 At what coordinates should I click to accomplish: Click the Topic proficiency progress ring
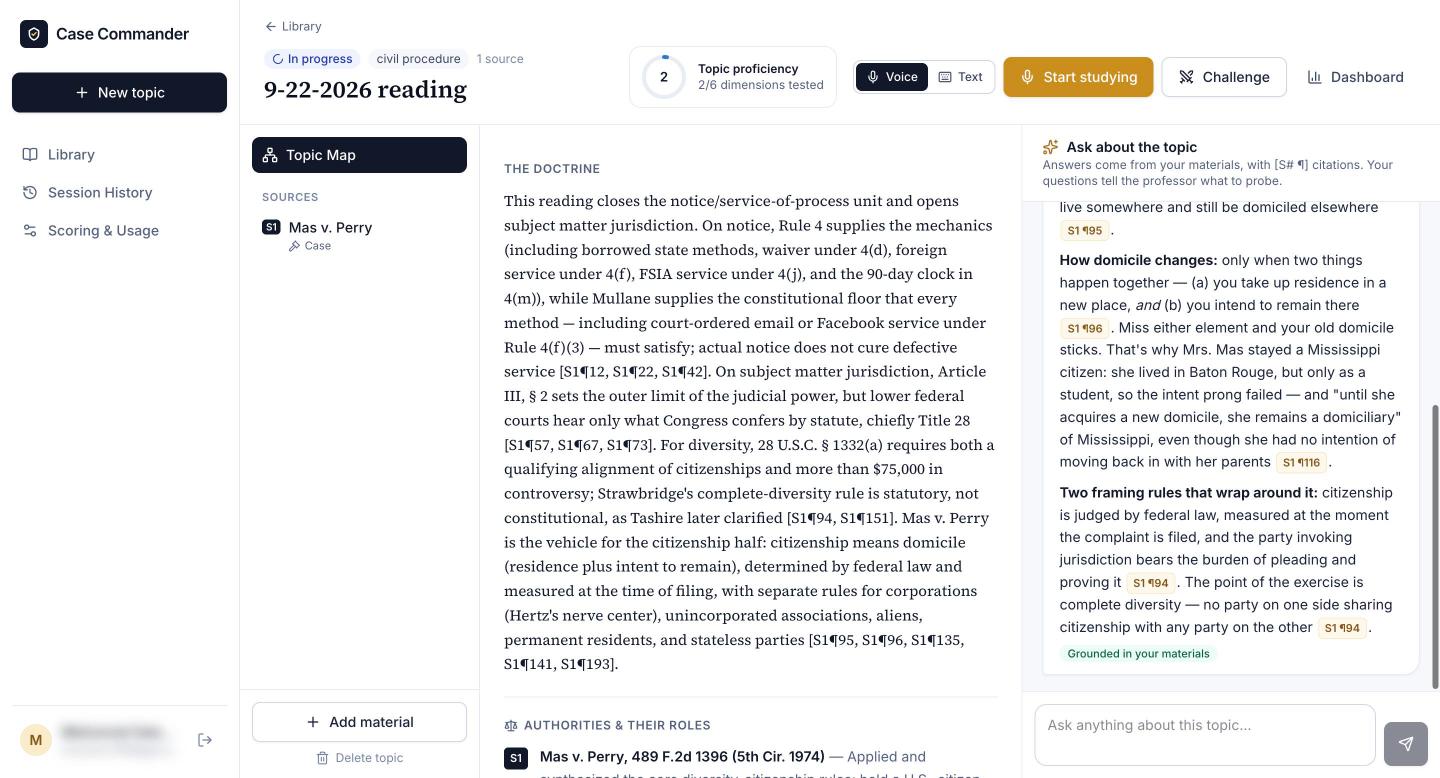664,77
